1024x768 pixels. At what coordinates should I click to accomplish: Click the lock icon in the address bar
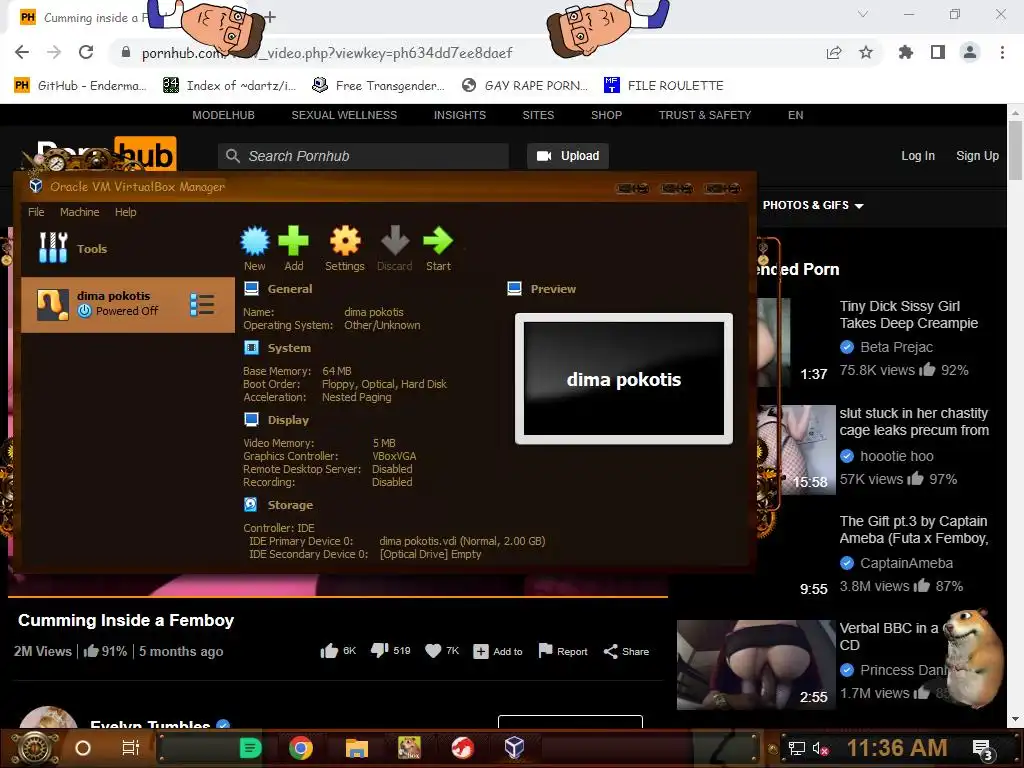[126, 52]
